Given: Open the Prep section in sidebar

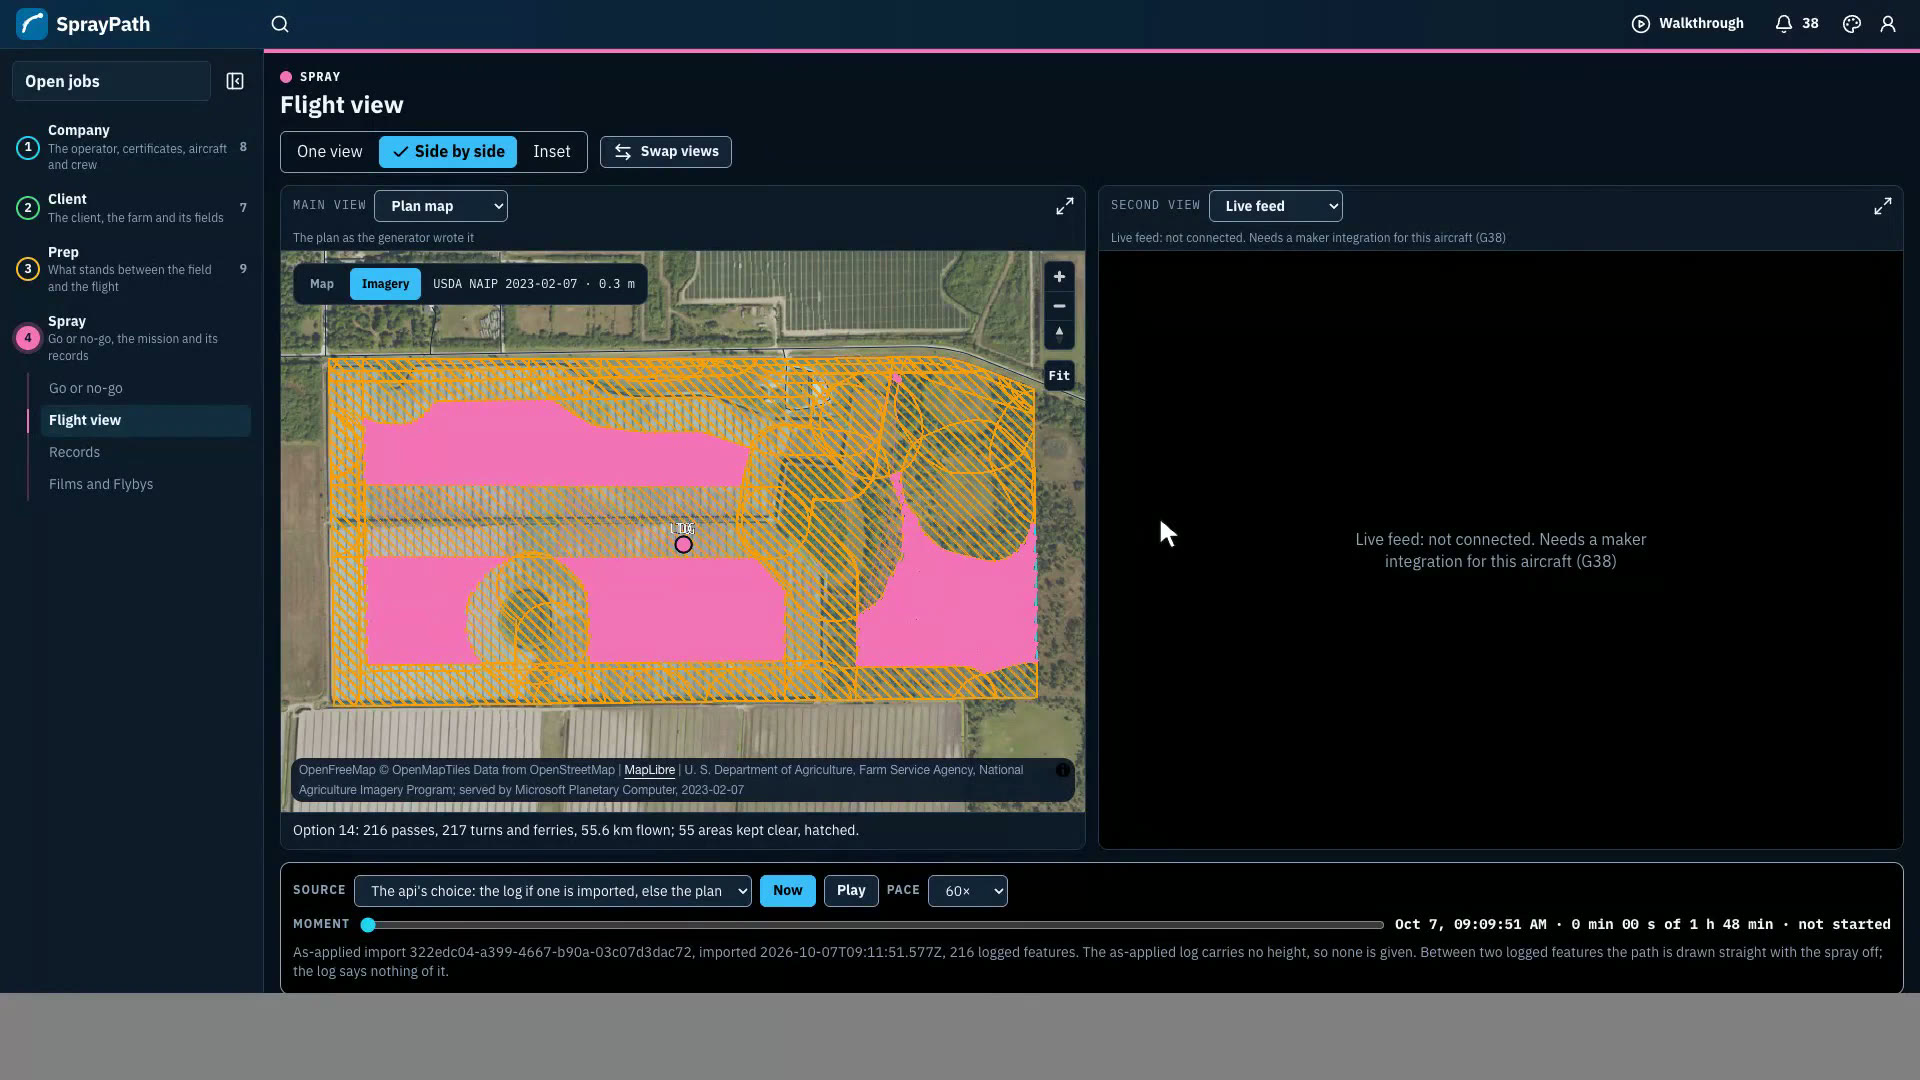Looking at the screenshot, I should (x=132, y=269).
